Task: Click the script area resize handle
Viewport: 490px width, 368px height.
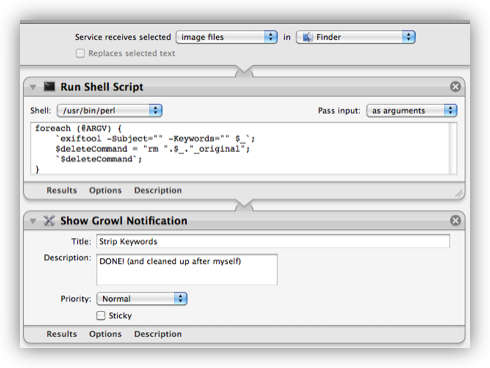Action: pos(459,193)
